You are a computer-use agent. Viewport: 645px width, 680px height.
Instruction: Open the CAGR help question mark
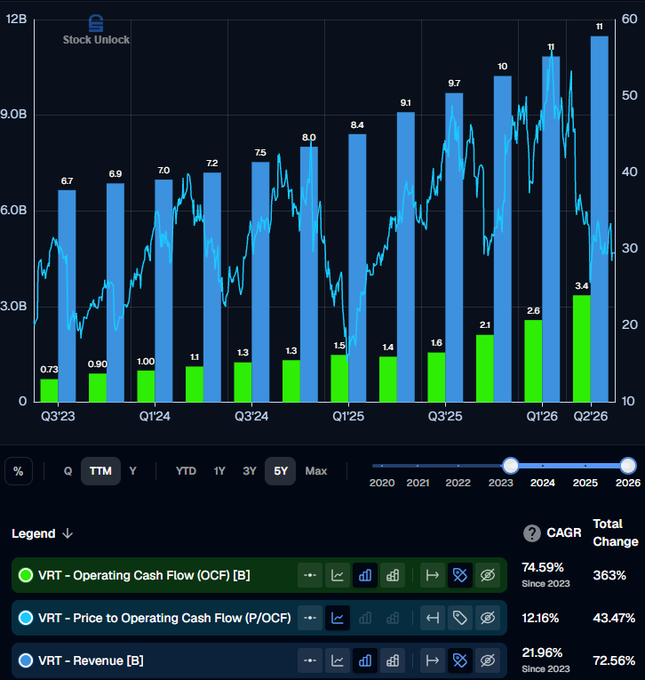[x=532, y=533]
